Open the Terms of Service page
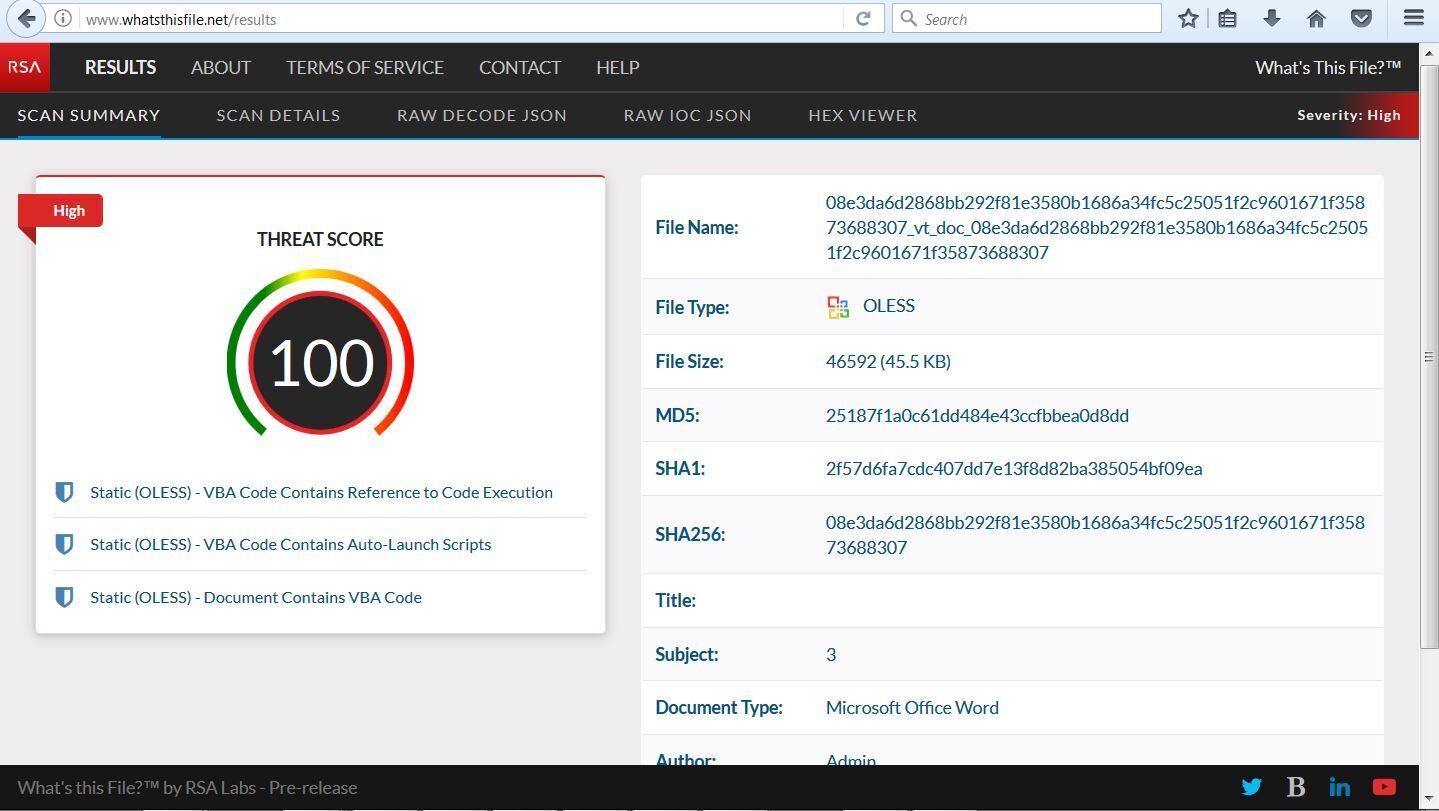Viewport: 1439px width, 811px height. tap(365, 67)
